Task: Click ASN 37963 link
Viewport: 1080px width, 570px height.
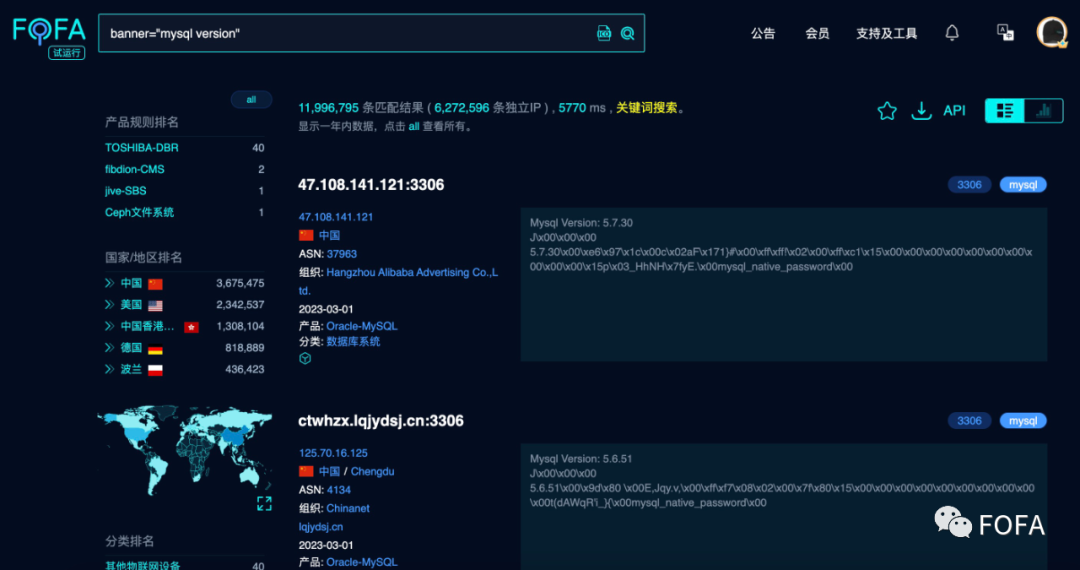Action: [342, 254]
